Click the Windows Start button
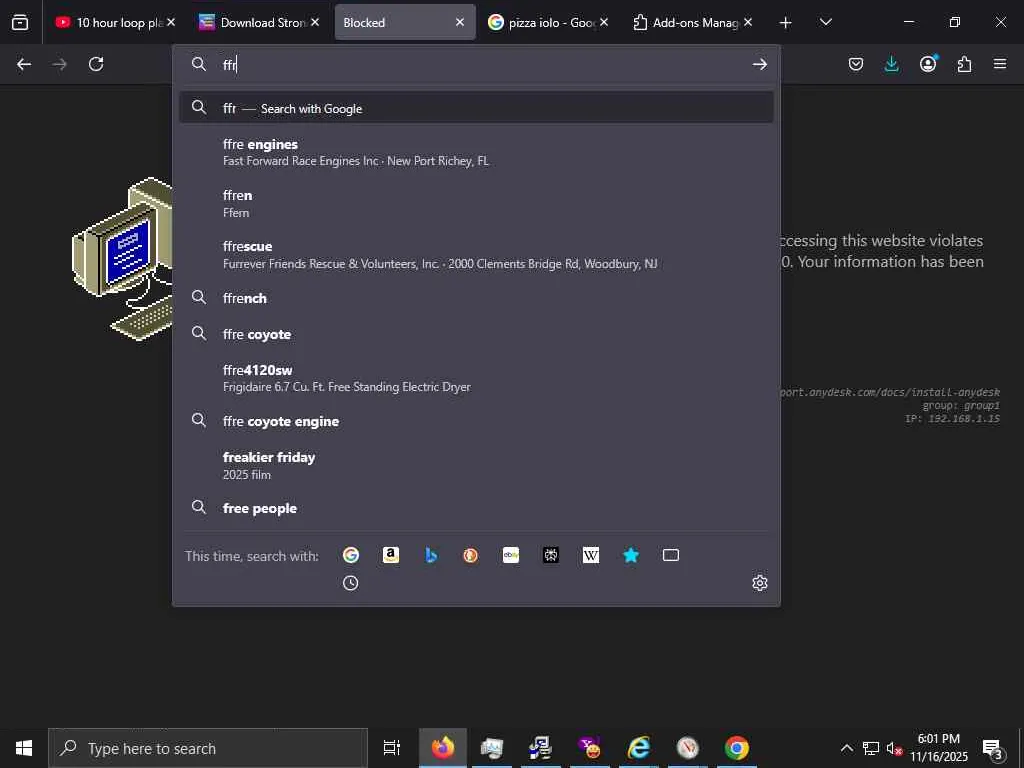 click(24, 748)
